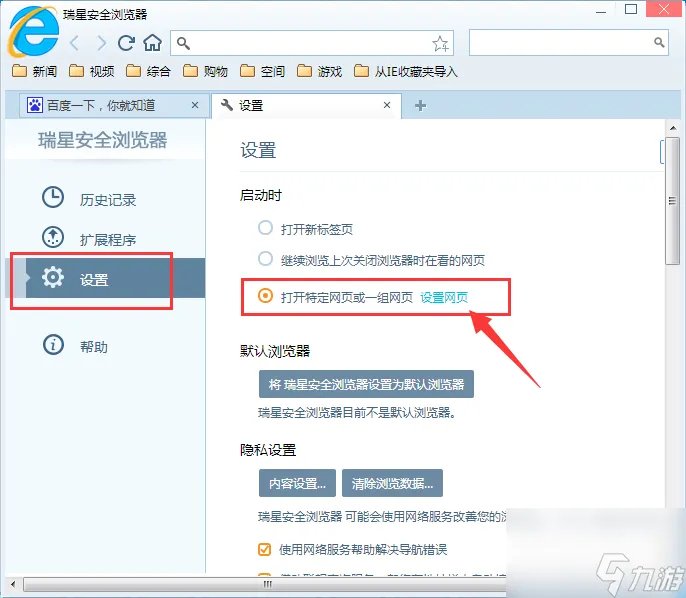Open 扩展程序 in the sidebar
Image resolution: width=686 pixels, height=598 pixels.
(x=107, y=239)
